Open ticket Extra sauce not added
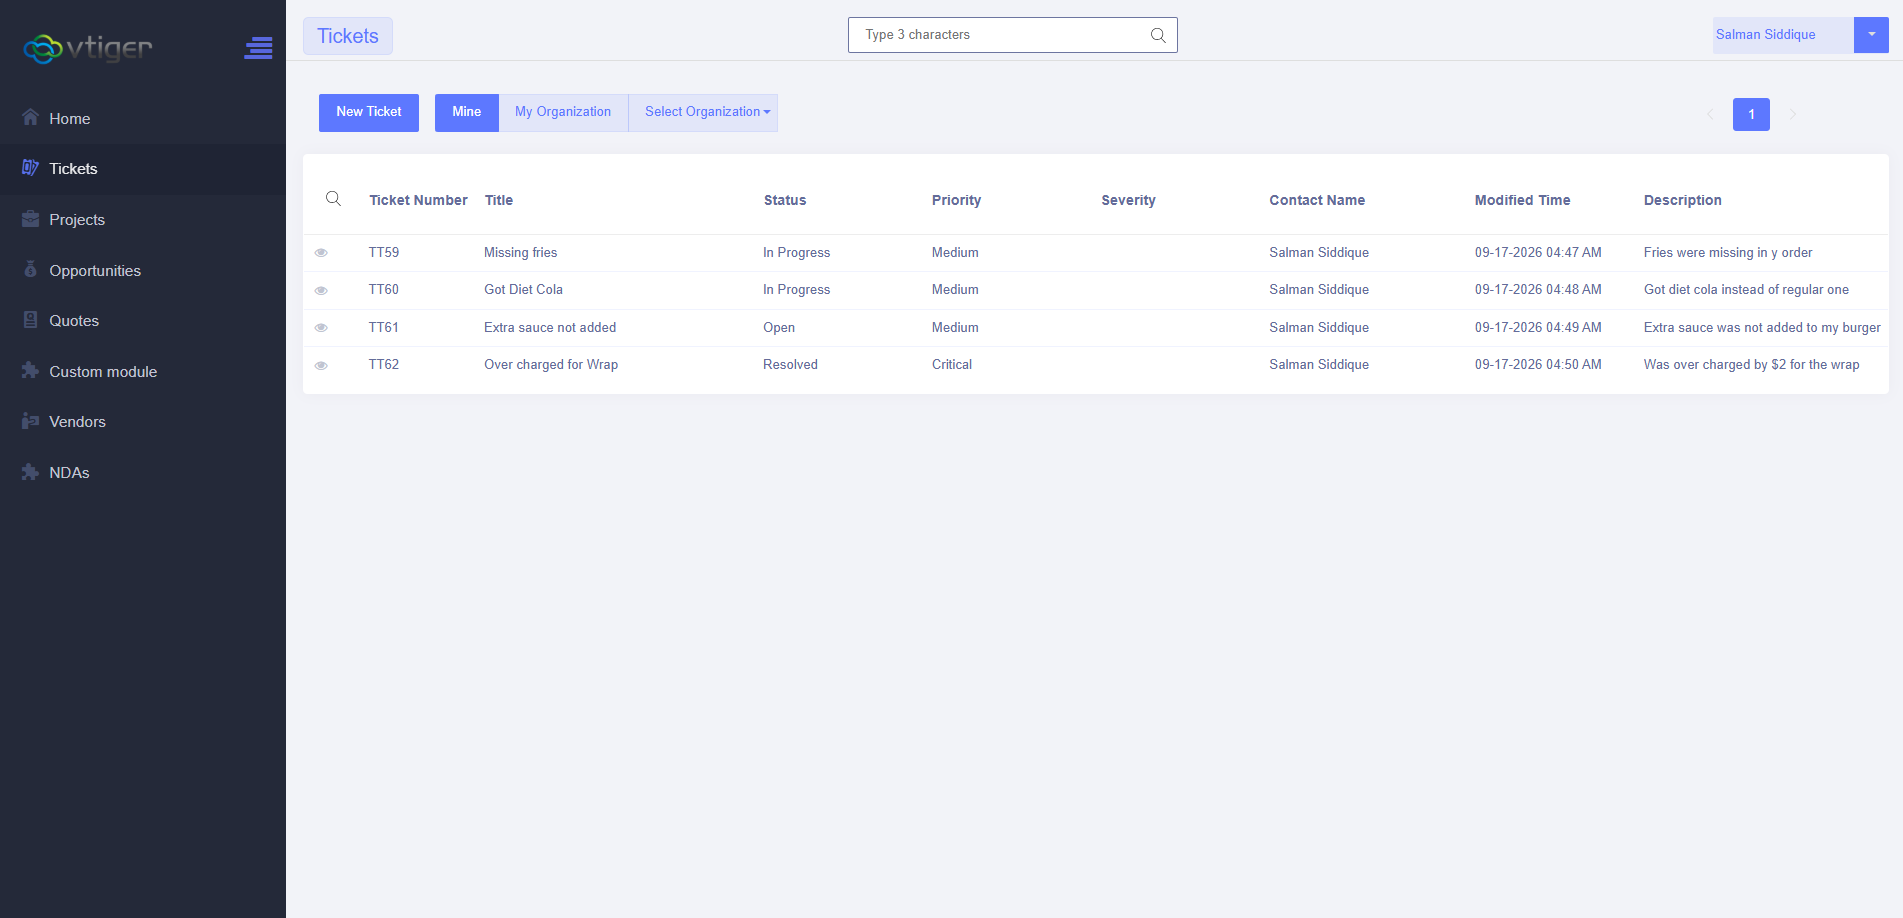Screen dimensions: 1903x918 (x=550, y=327)
